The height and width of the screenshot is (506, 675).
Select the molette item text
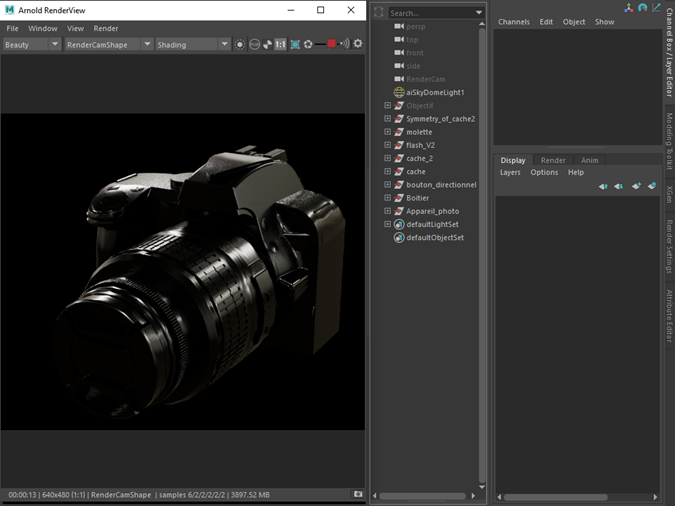point(419,132)
